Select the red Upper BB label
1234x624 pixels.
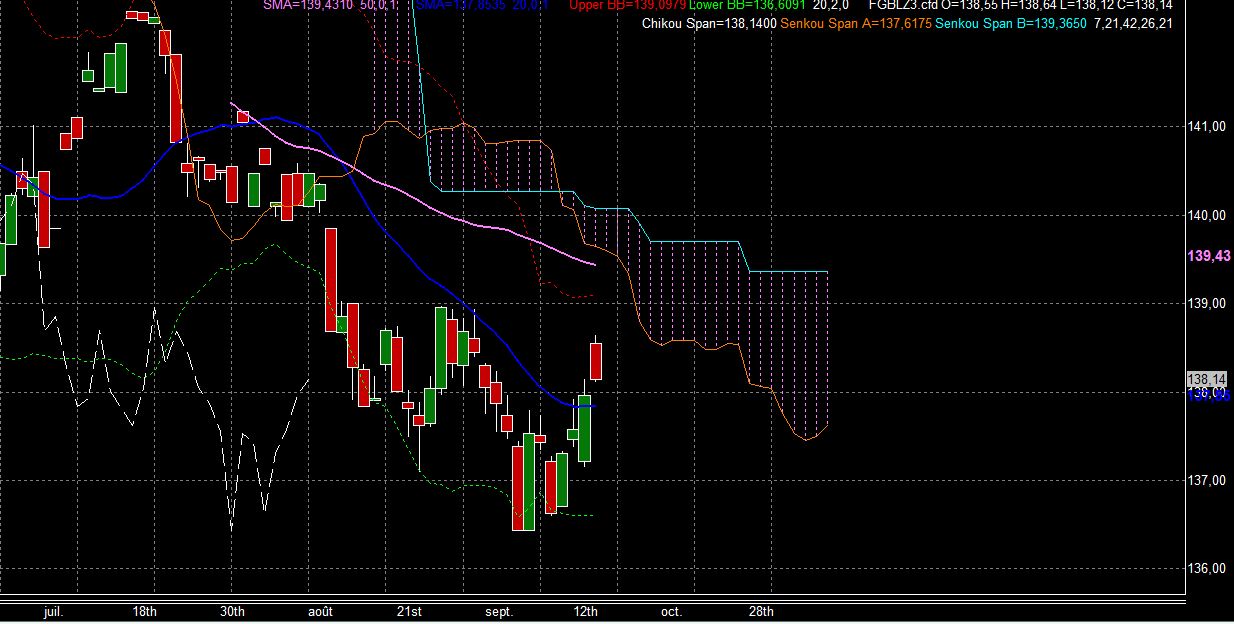pyautogui.click(x=628, y=6)
